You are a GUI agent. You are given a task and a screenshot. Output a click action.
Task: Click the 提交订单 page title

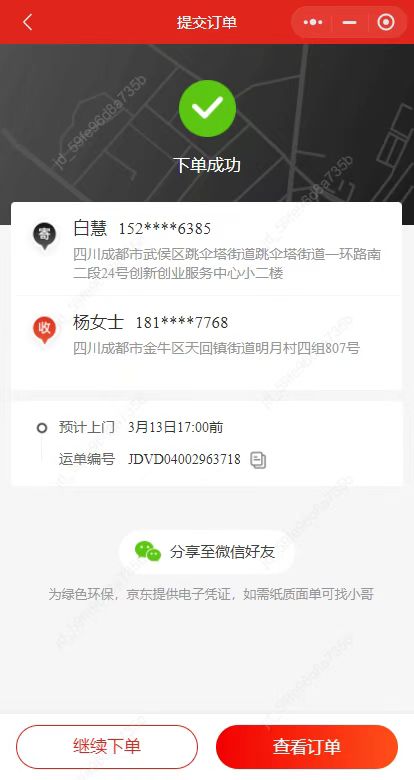click(x=207, y=22)
